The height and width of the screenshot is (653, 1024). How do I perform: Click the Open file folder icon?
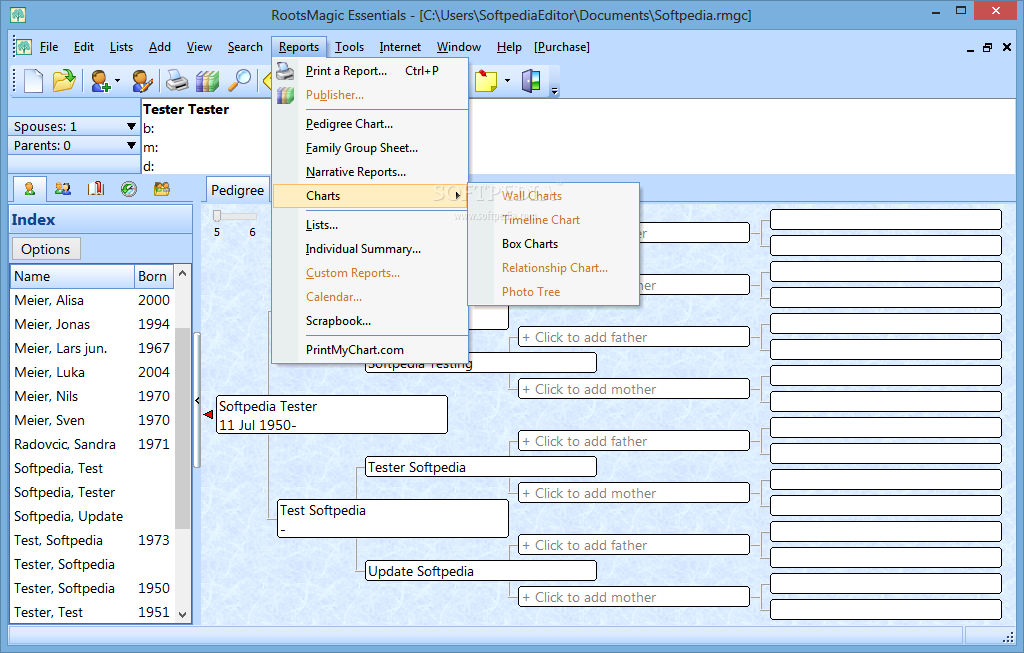(64, 81)
